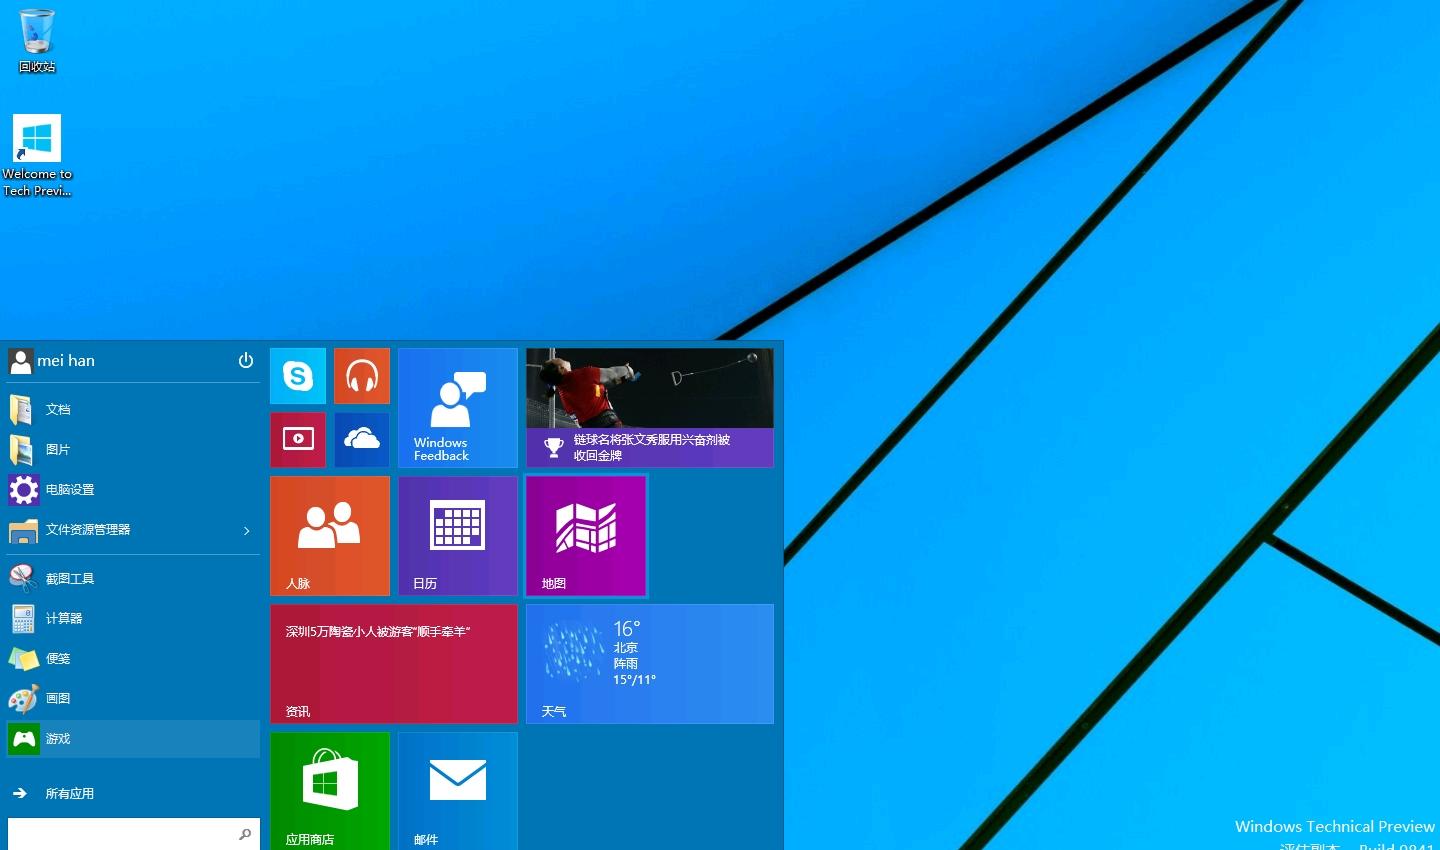Launch the 应用商店 (Store) tile

[x=330, y=791]
